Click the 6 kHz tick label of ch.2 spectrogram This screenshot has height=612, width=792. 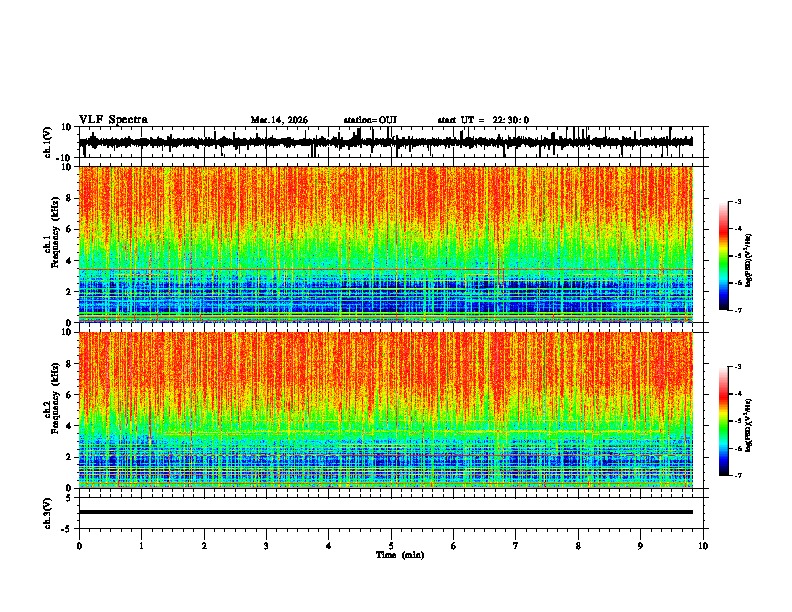(x=70, y=395)
